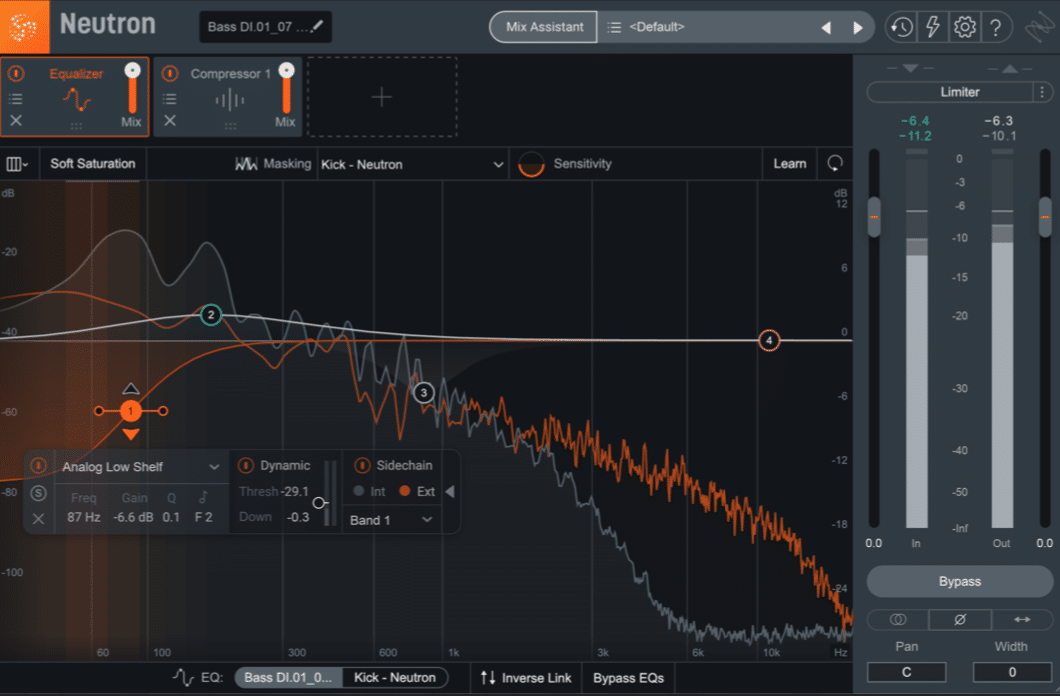Screen dimensions: 1060x696
Task: Open Kick - Neutron masking source dropdown
Action: 412,164
